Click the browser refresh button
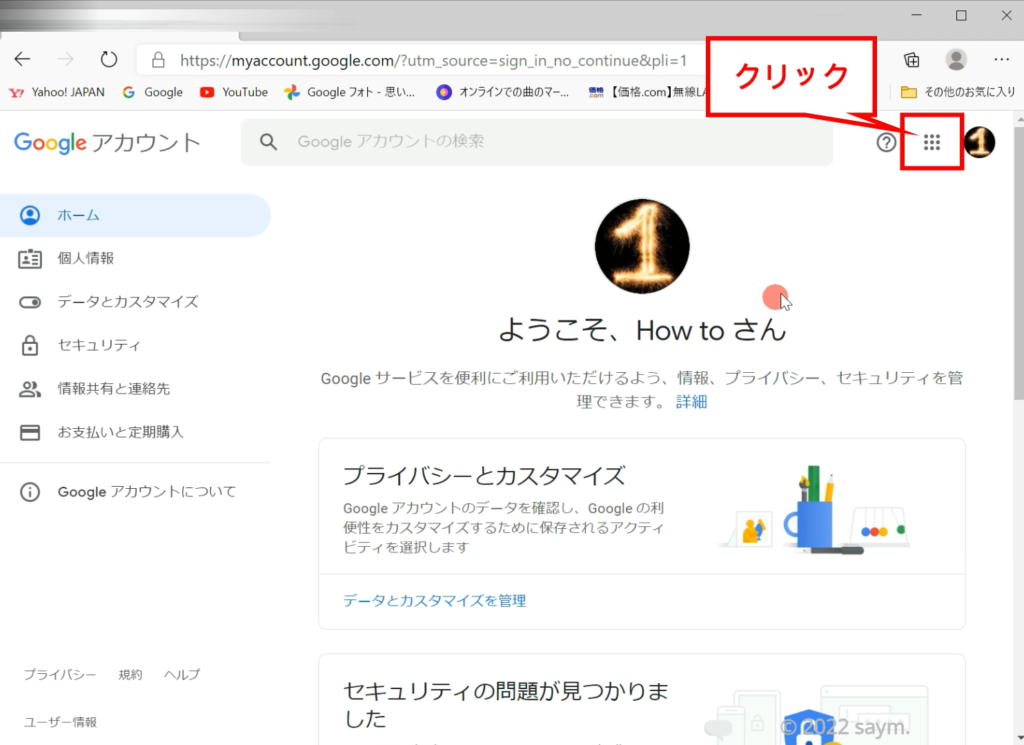Viewport: 1024px width, 745px height. click(x=109, y=59)
